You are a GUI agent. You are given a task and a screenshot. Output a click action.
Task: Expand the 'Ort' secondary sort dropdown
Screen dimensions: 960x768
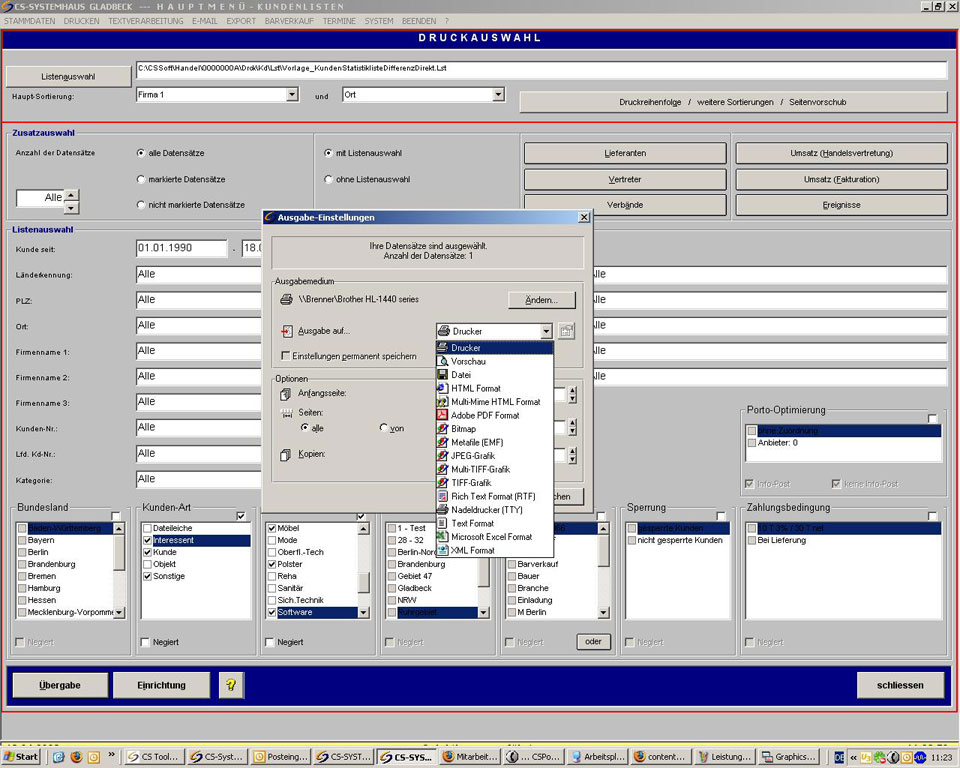(498, 95)
